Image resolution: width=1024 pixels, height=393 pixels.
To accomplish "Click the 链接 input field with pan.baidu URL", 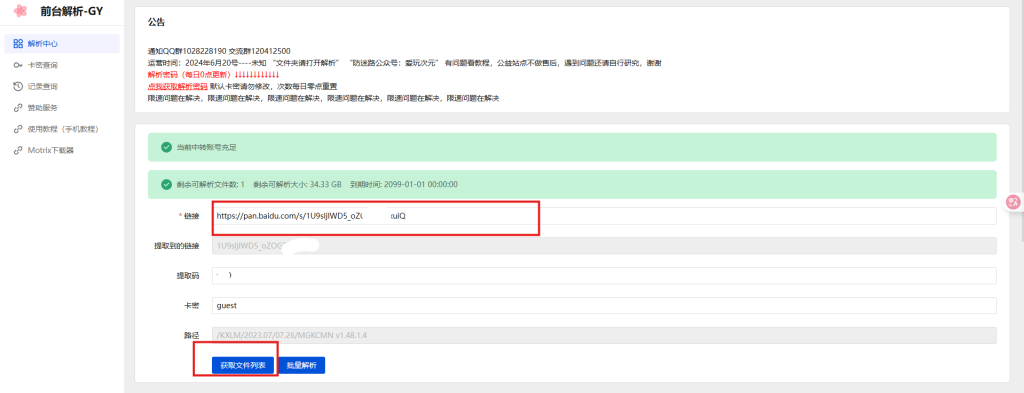I will tap(604, 216).
